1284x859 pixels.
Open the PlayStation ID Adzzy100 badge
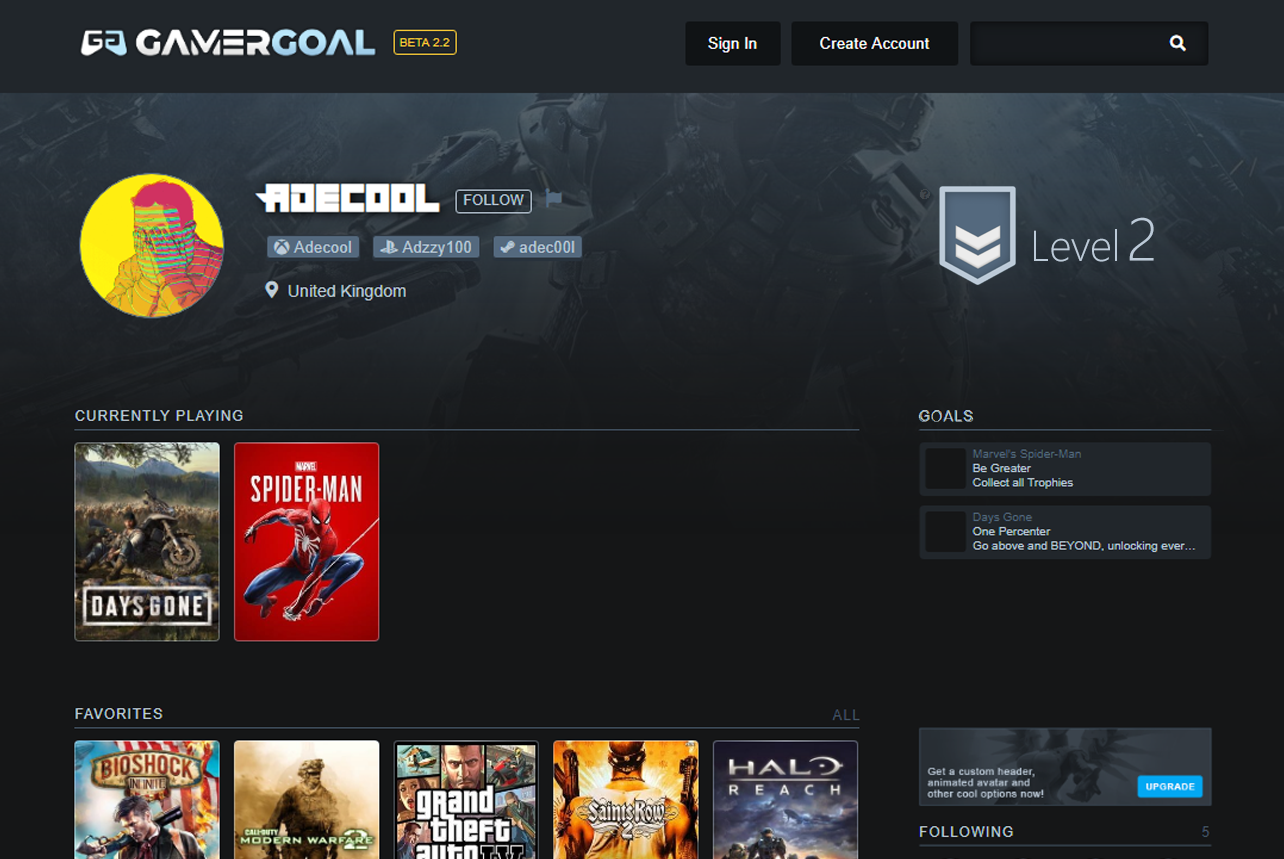point(426,247)
